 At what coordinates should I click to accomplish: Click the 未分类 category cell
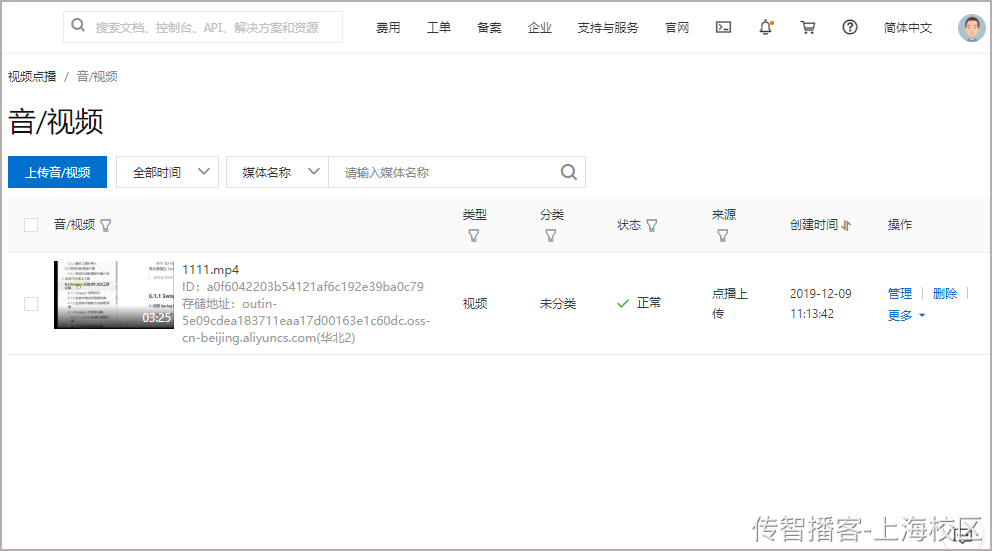point(558,304)
